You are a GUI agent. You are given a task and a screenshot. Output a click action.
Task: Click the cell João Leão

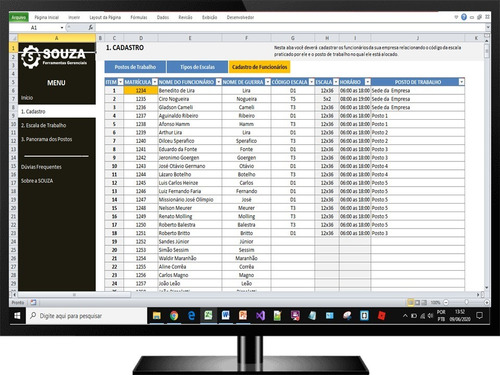tap(190, 283)
